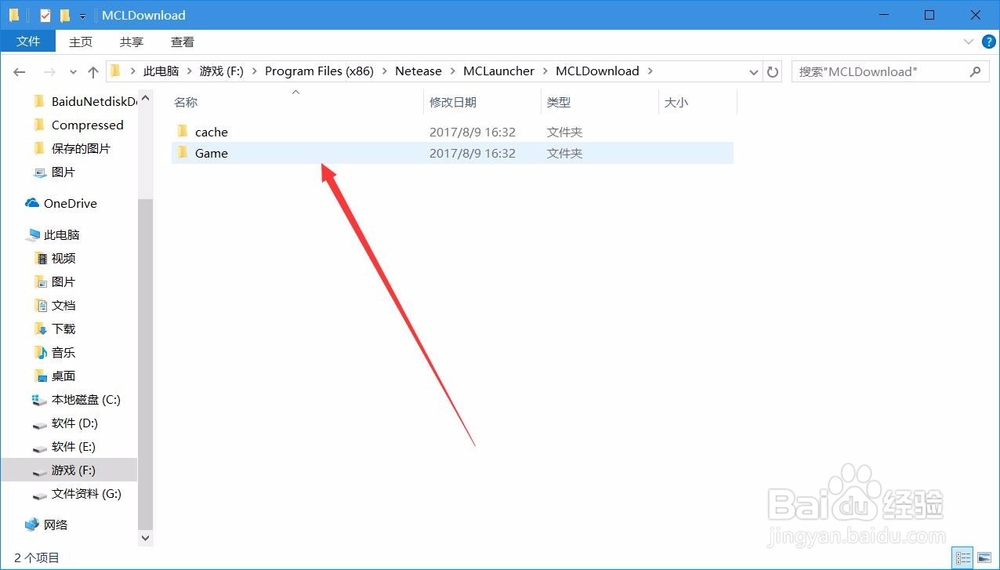This screenshot has width=1000, height=570.
Task: Select the cache folder
Action: (452, 132)
